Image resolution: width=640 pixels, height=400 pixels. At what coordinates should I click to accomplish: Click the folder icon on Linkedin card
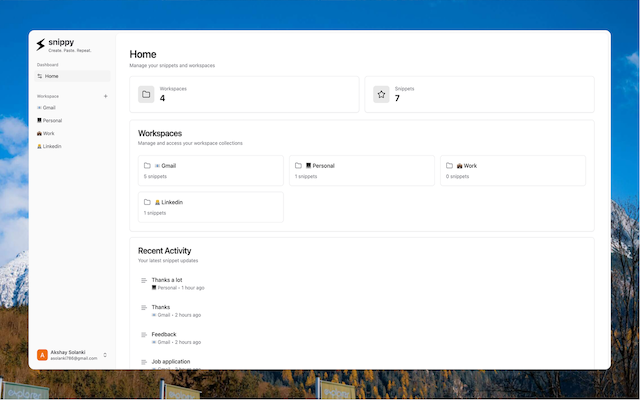[147, 202]
